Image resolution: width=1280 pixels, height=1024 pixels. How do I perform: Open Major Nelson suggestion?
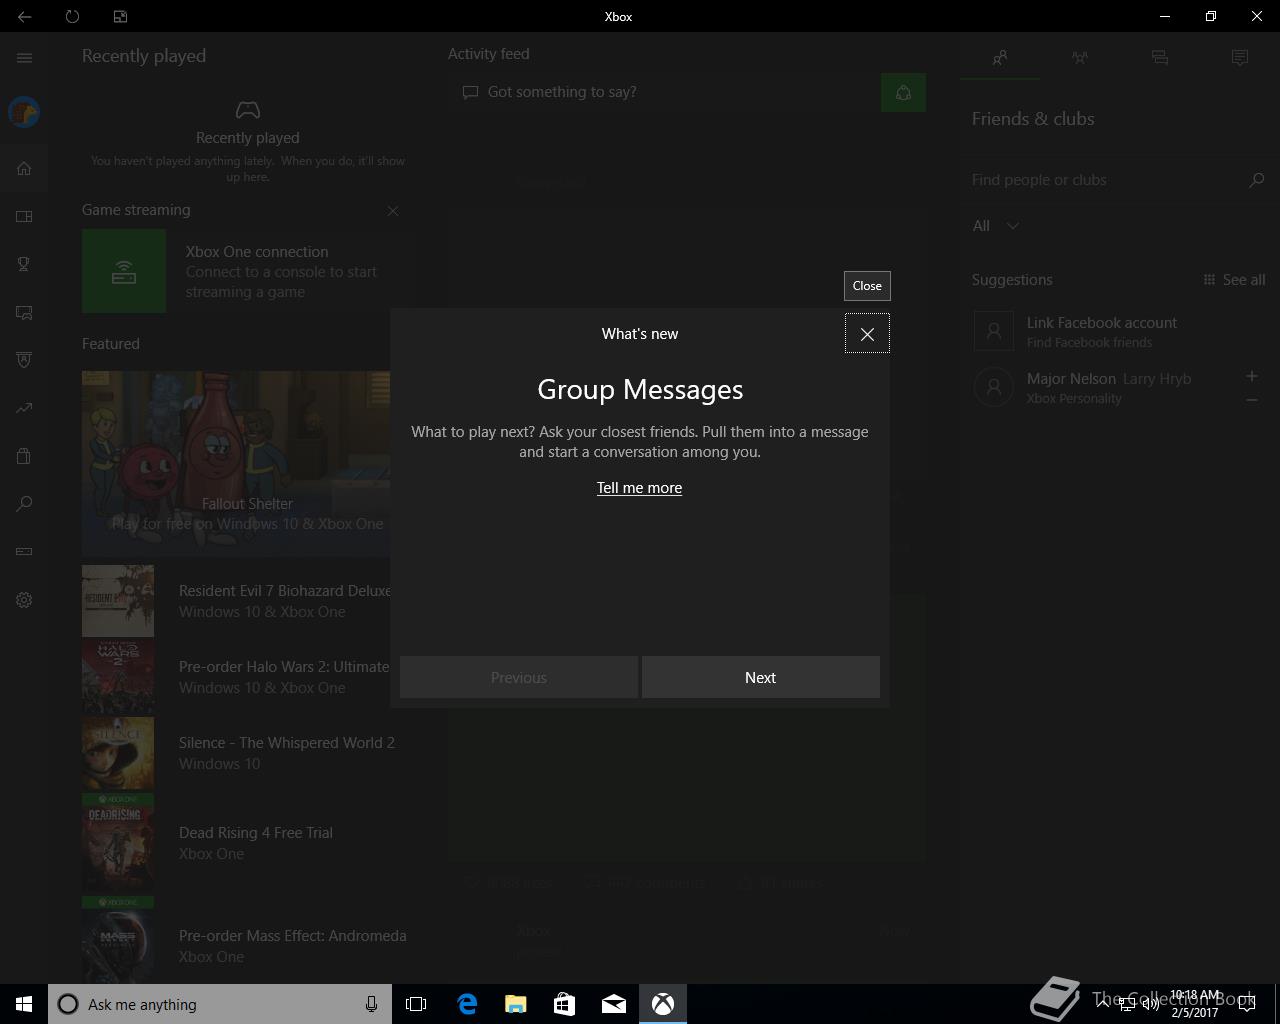1105,387
